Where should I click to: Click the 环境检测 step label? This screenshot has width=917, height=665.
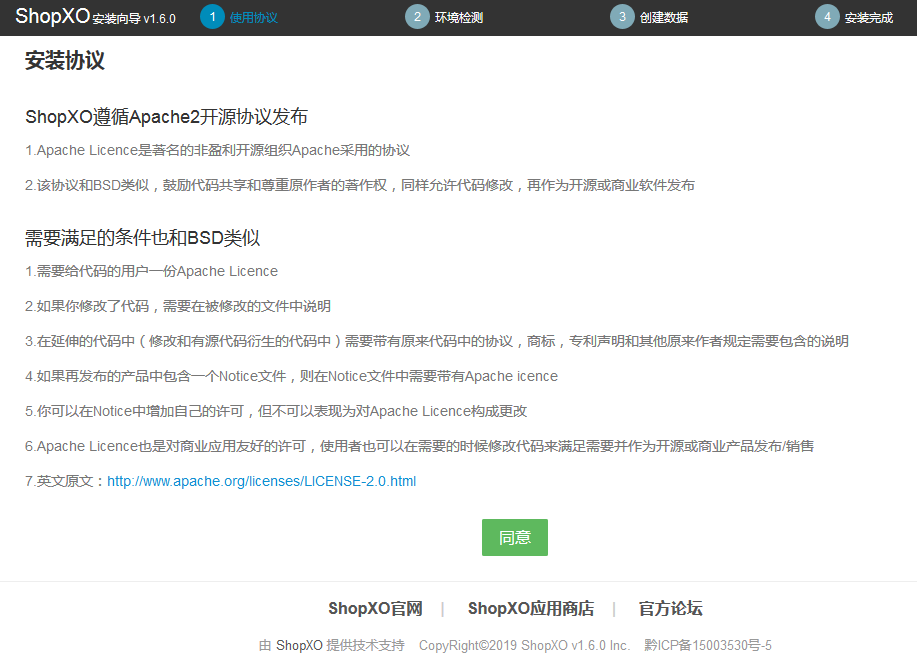pos(459,18)
